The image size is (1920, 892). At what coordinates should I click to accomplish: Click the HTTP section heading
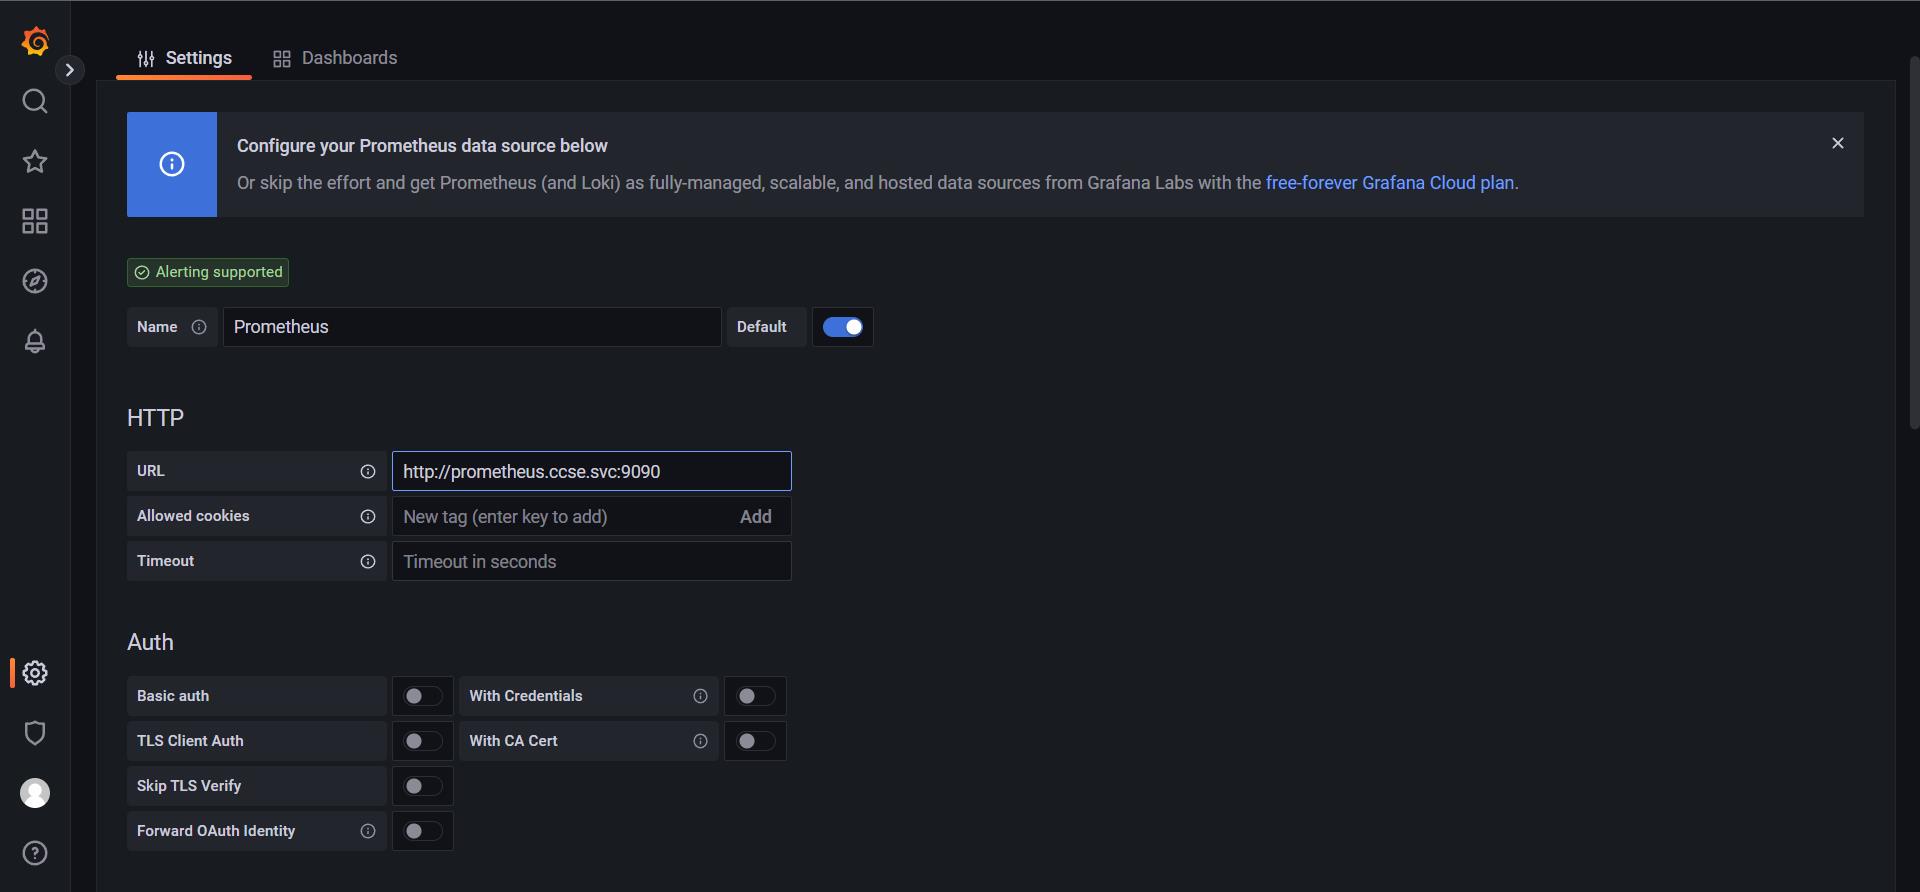pos(155,418)
